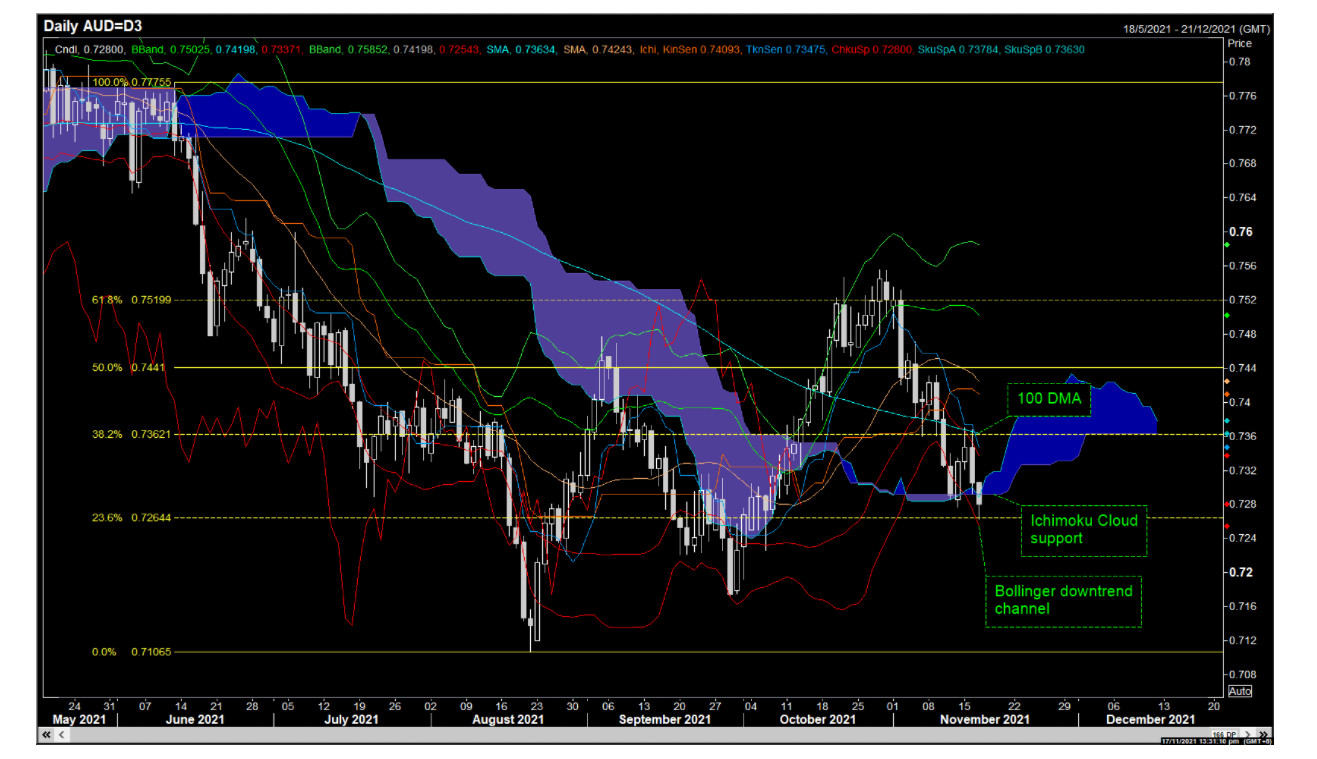This screenshot has width=1317, height=759.
Task: Click the 50.0% 0.7441 Fibonacci label
Action: coord(128,367)
